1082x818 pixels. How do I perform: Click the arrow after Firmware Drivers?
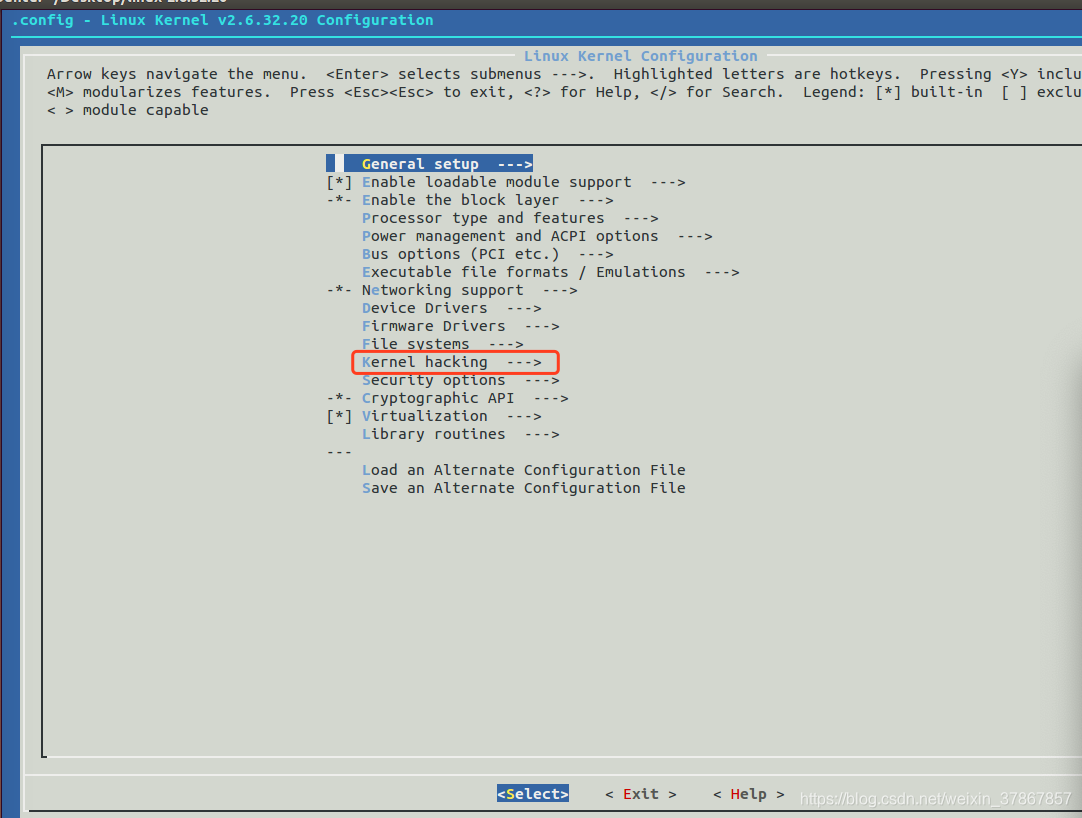pos(542,326)
